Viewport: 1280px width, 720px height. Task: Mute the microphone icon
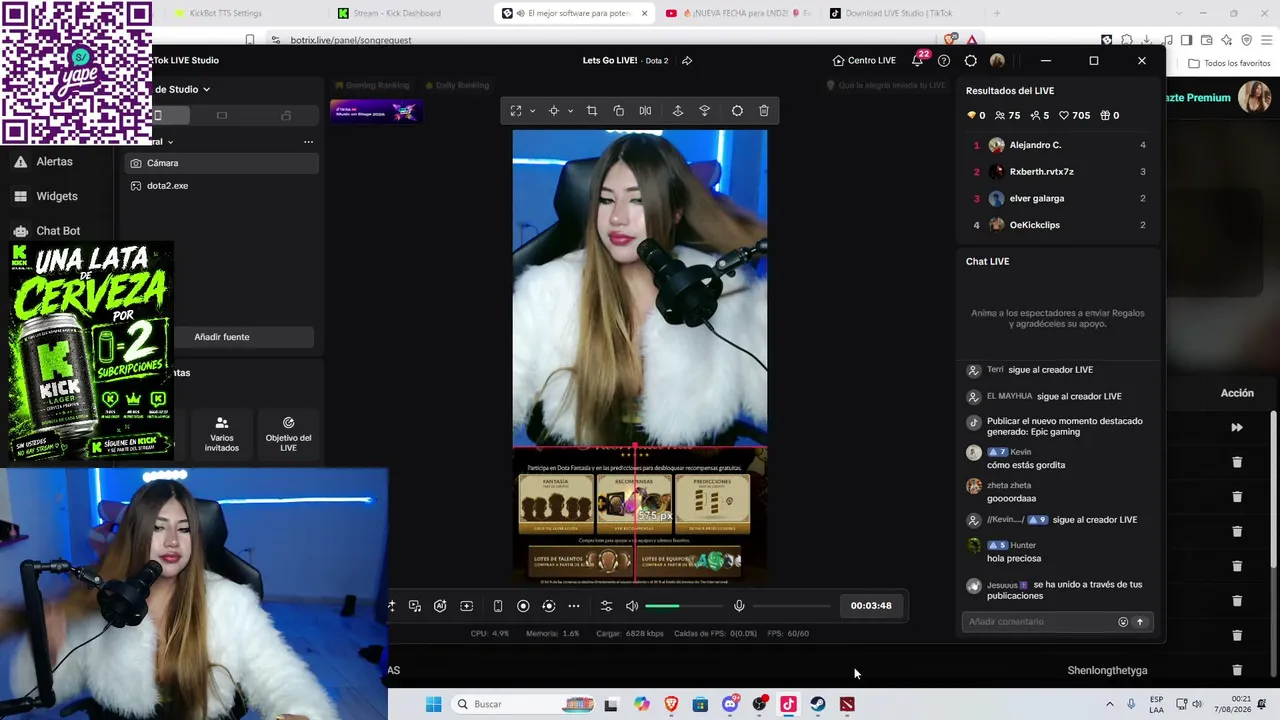click(x=739, y=606)
